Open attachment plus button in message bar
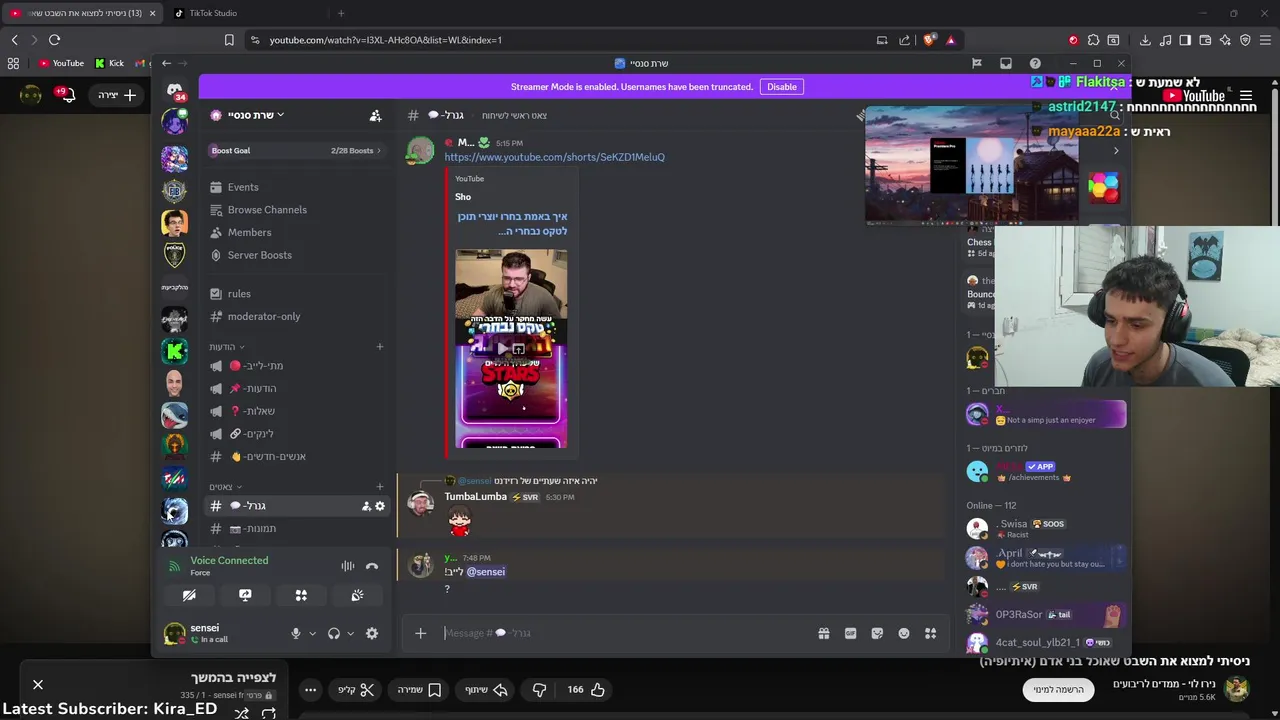 (420, 633)
